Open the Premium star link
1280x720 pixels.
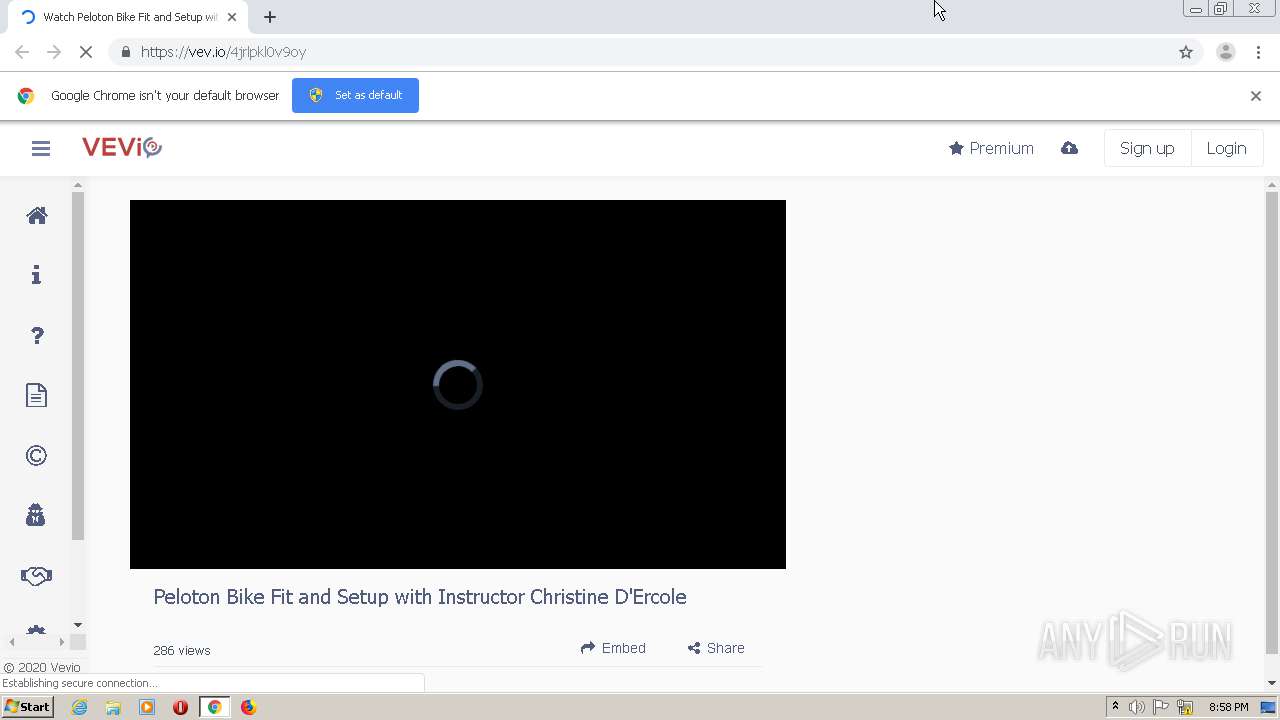pyautogui.click(x=991, y=148)
